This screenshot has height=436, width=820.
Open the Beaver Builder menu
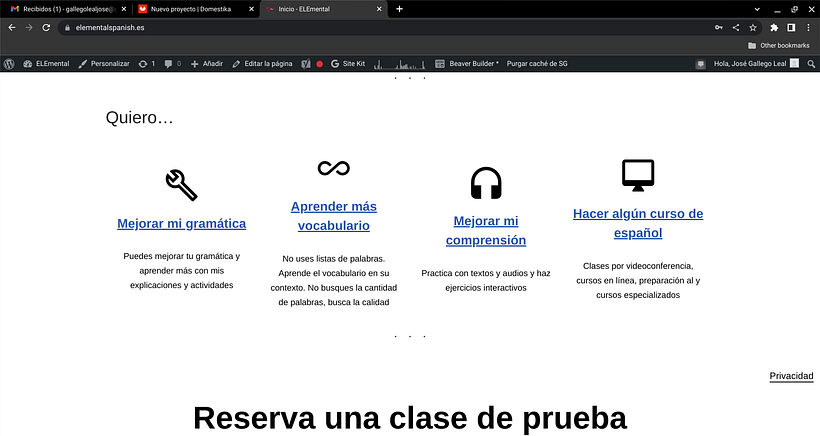(x=467, y=64)
